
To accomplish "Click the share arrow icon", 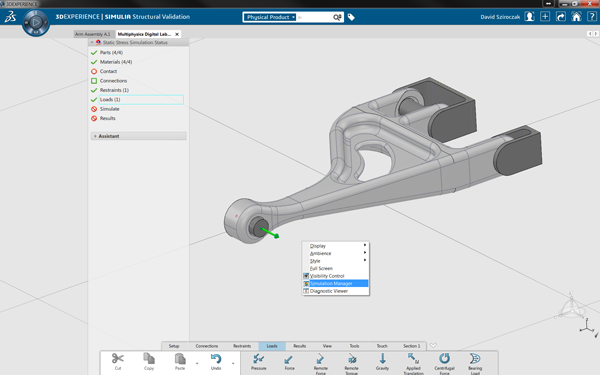I will 561,17.
